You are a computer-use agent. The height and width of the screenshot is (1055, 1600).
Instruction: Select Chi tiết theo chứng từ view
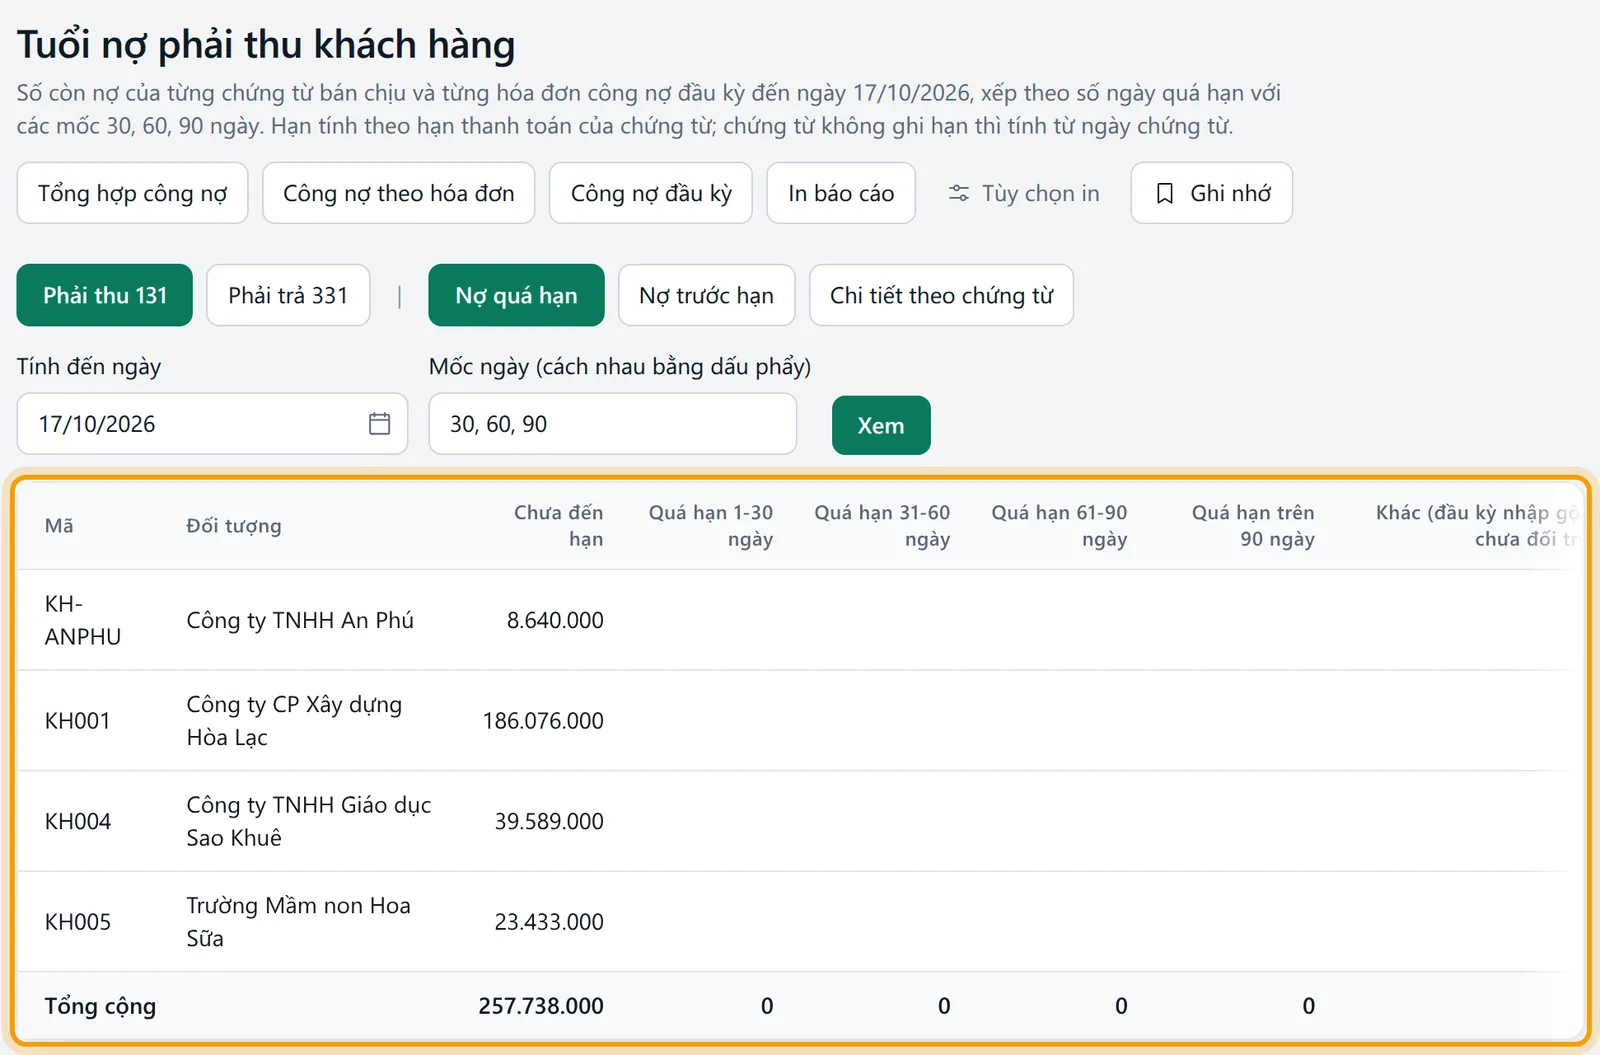[941, 295]
